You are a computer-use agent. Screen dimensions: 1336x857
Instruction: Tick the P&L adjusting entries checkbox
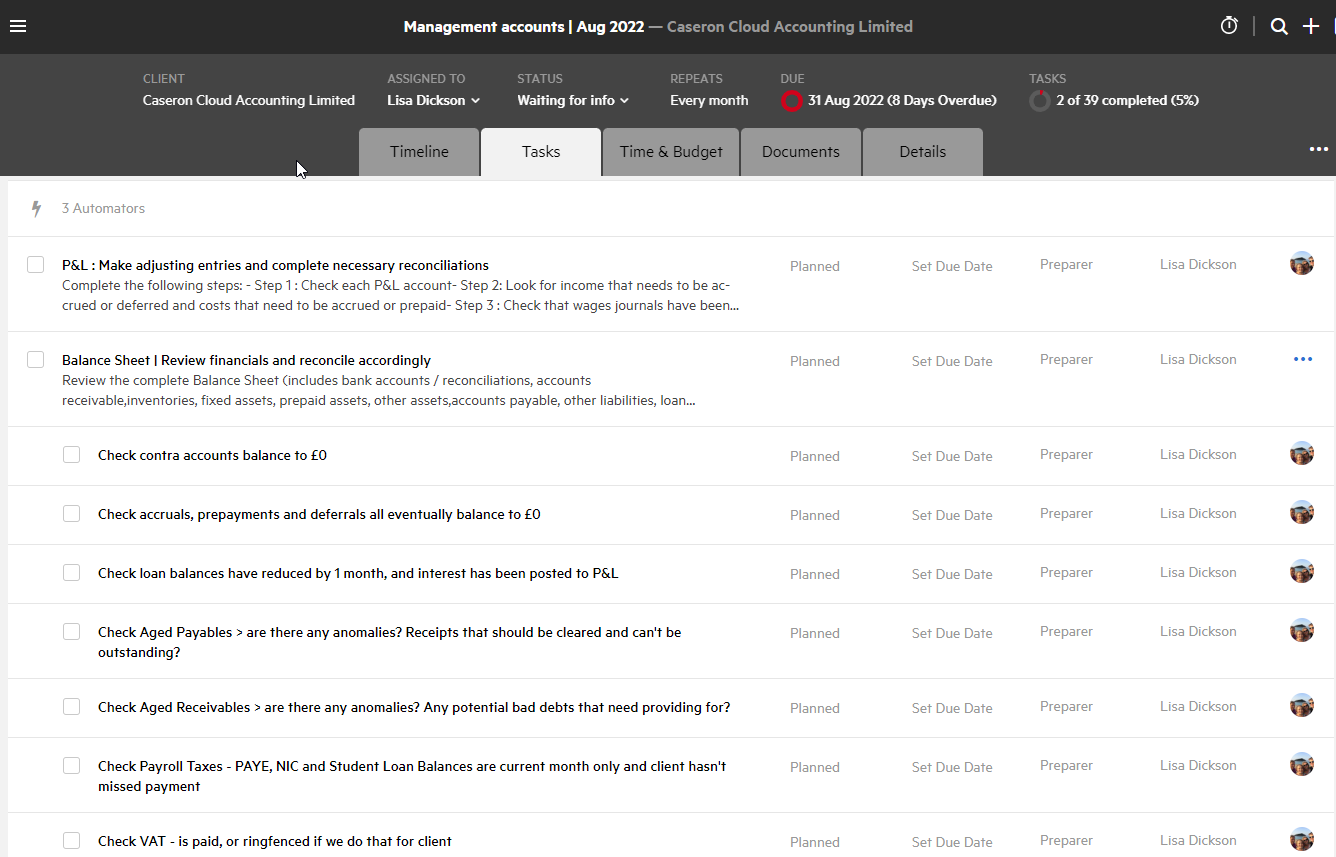[x=36, y=265]
